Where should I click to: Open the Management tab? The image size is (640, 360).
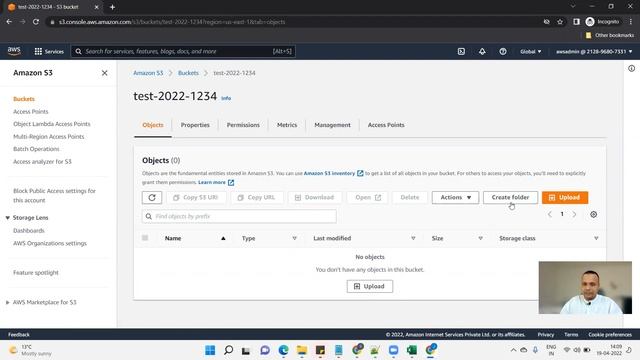tap(332, 125)
